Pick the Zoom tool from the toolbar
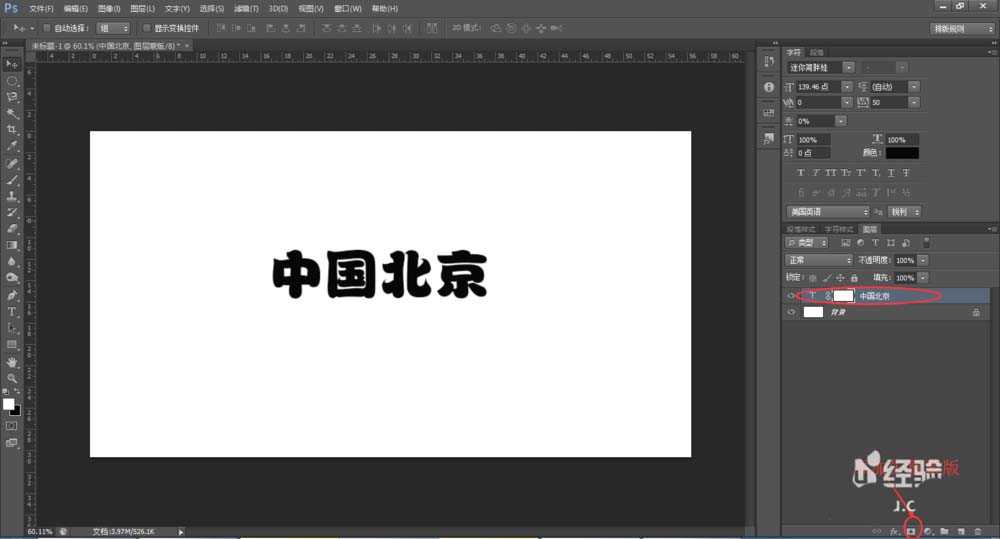 pos(12,378)
